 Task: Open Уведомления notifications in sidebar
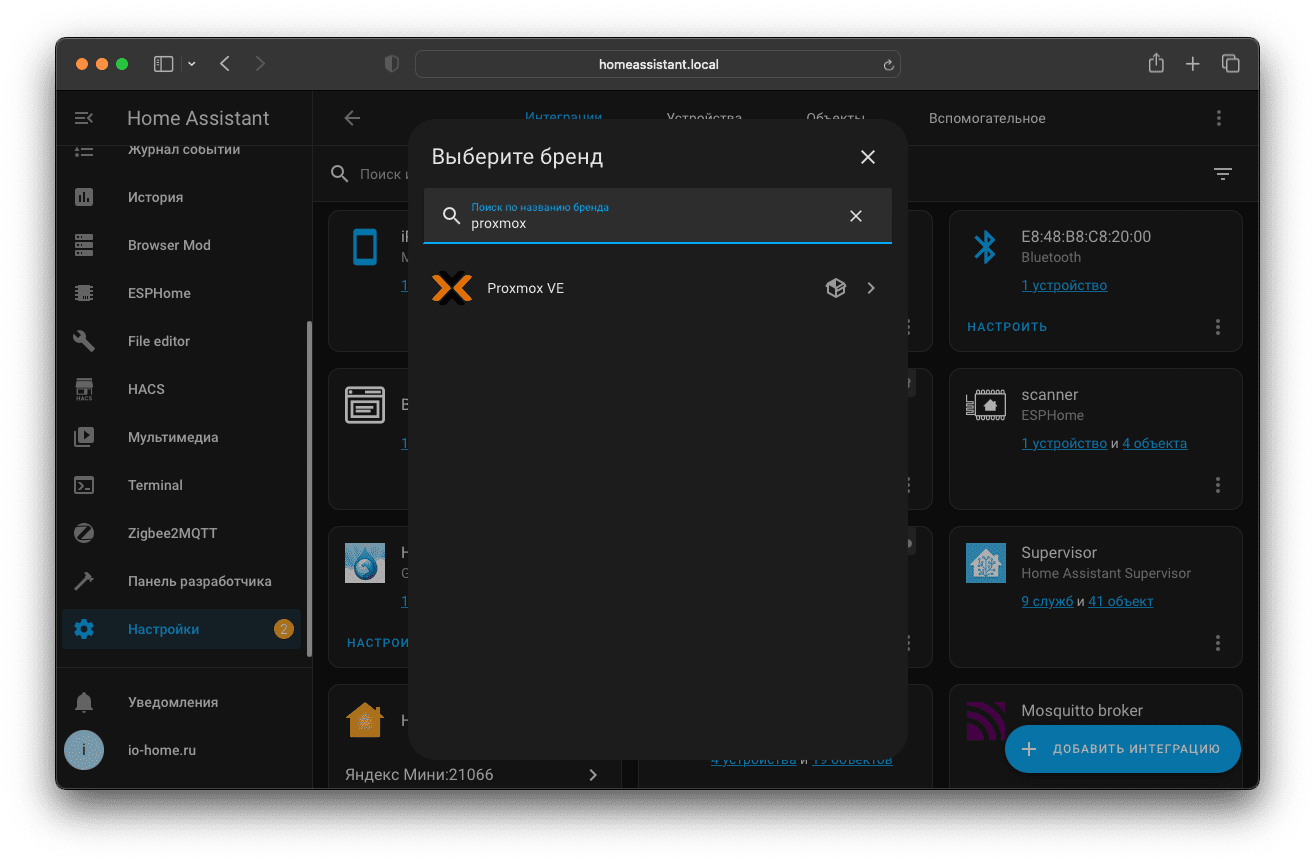click(x=173, y=702)
